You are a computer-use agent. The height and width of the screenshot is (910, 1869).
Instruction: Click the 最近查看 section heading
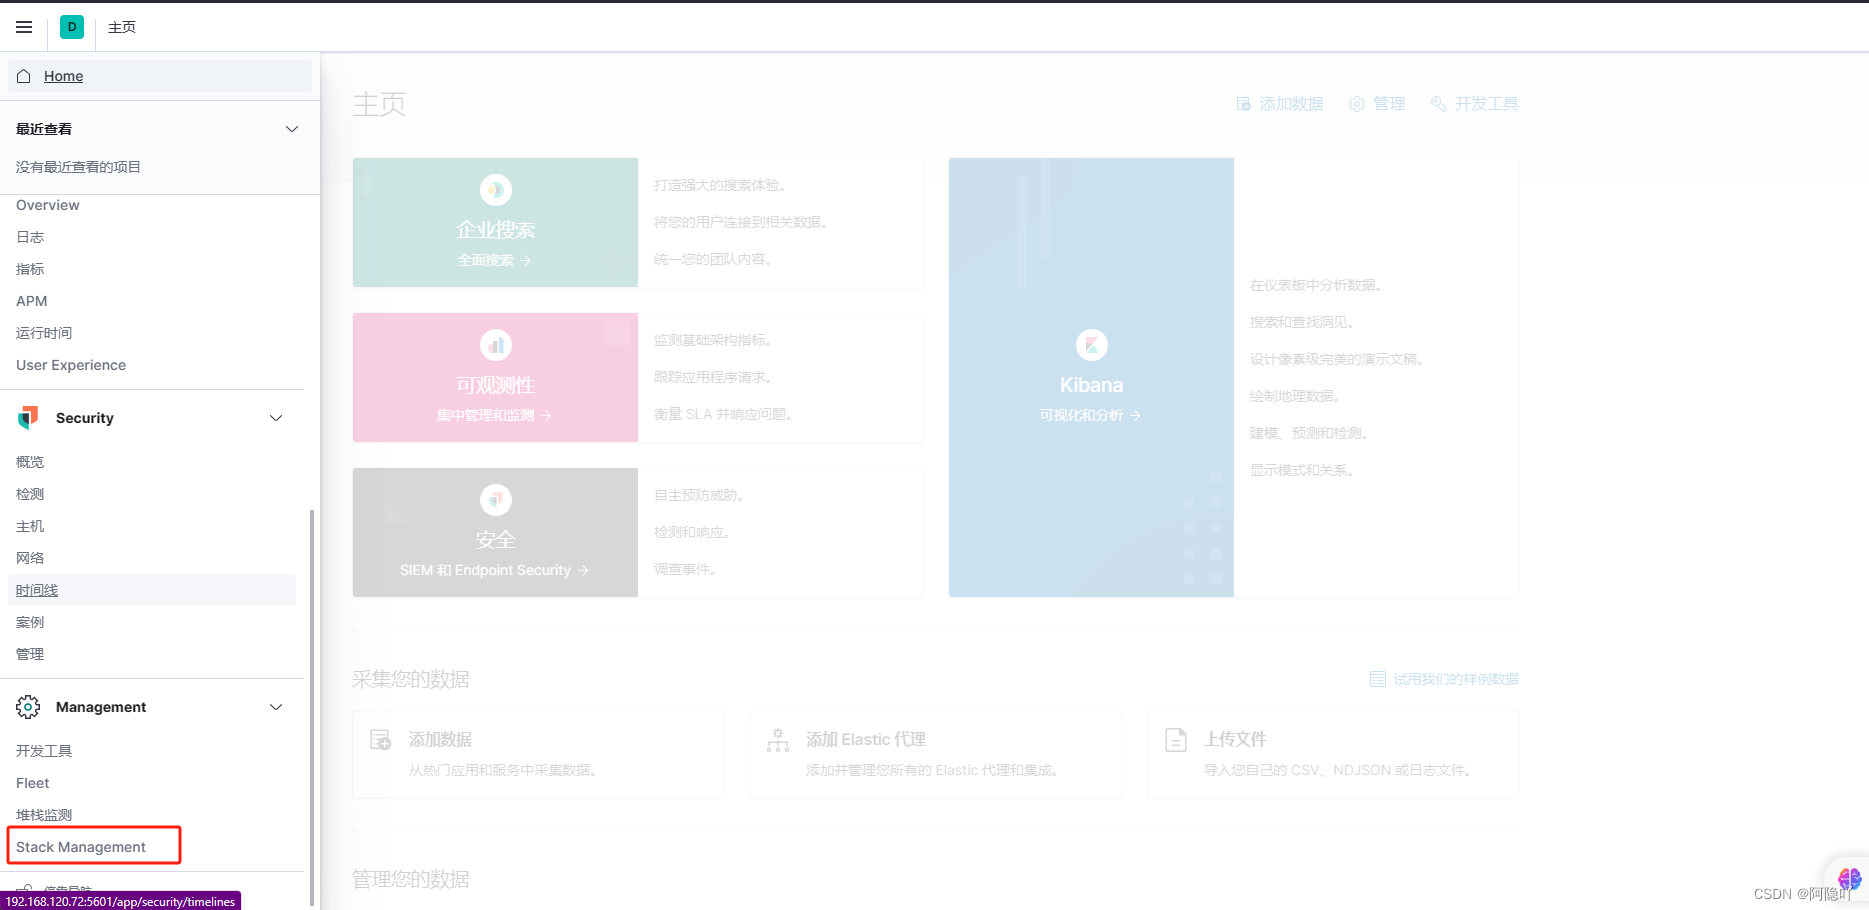click(44, 129)
